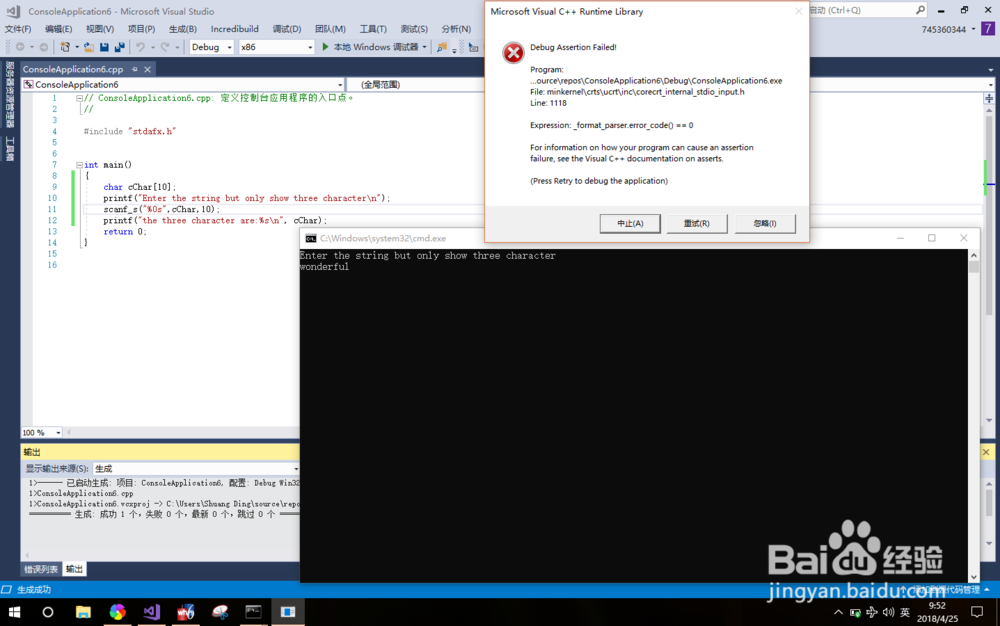Click the 中止(A) Abort button
1000x626 pixels.
point(630,223)
